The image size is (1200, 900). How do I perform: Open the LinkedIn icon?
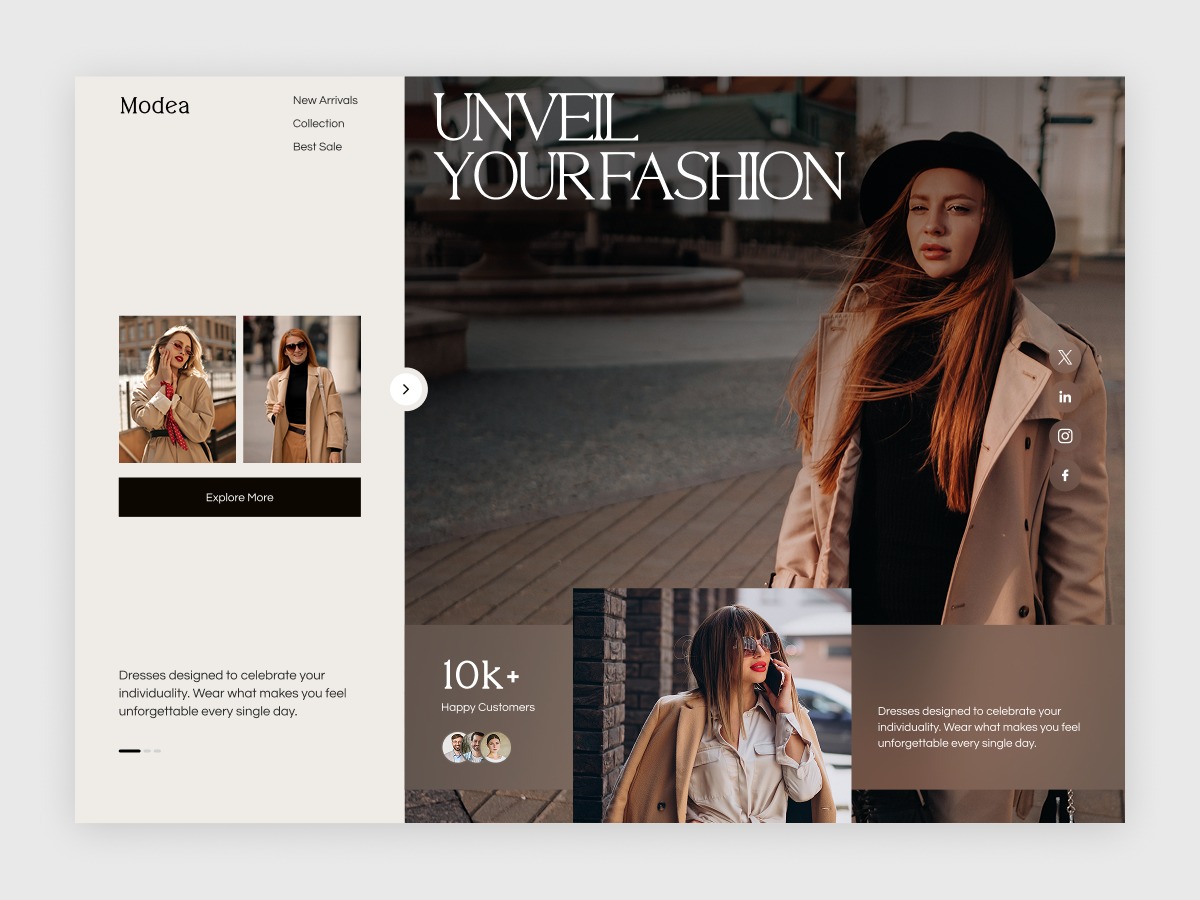point(1064,396)
